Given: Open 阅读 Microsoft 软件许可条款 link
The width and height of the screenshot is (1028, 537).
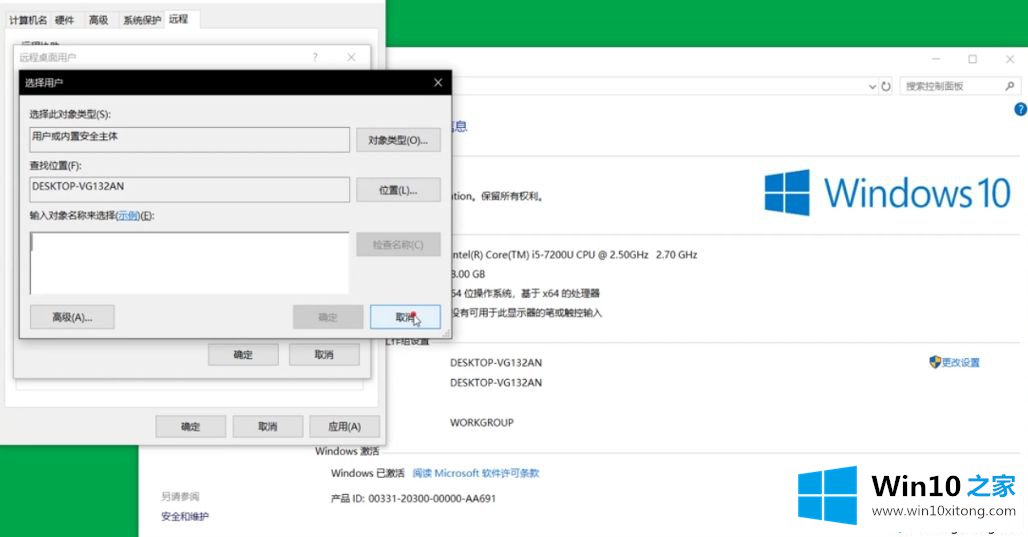Looking at the screenshot, I should [476, 473].
